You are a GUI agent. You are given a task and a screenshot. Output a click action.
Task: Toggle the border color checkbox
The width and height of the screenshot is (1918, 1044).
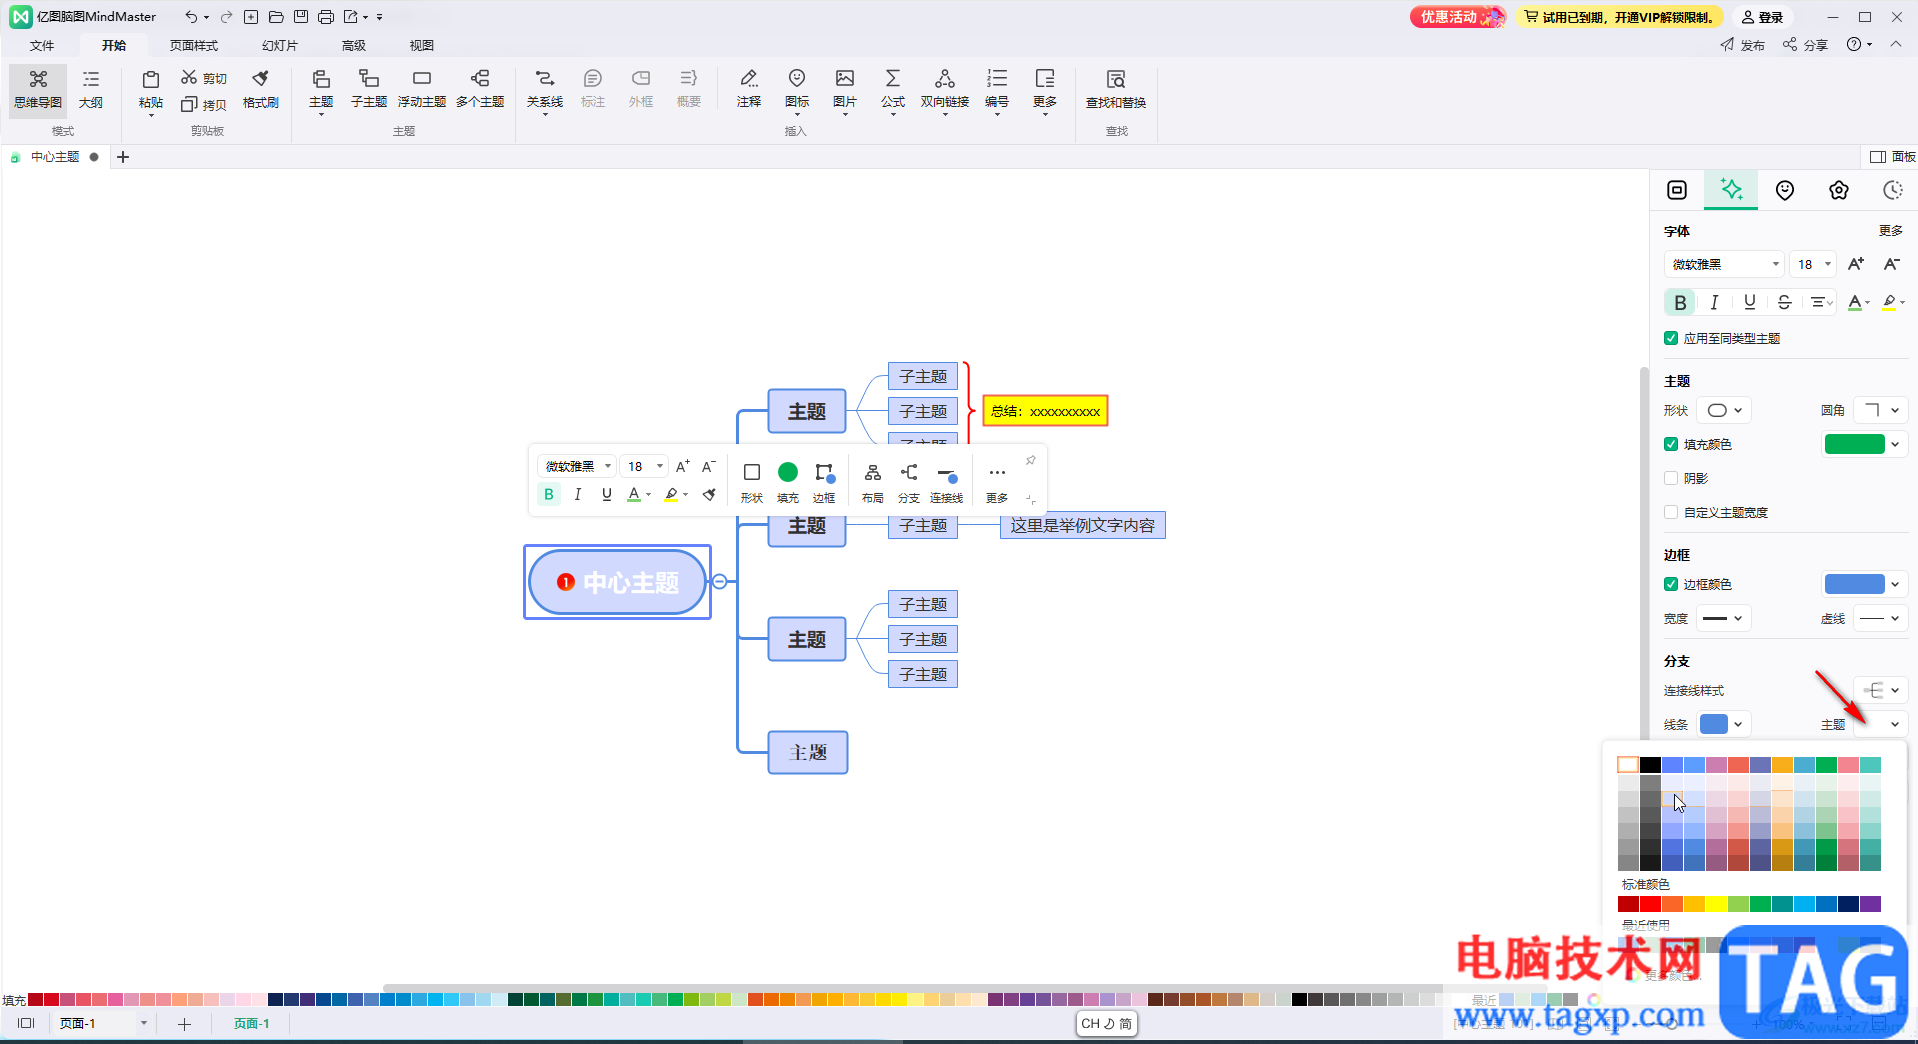[x=1671, y=584]
